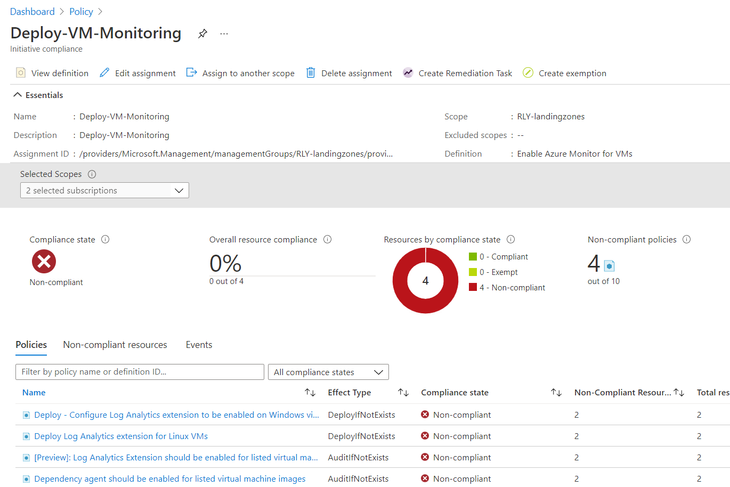The image size is (730, 487).
Task: Click the View definition button label
Action: 60,73
